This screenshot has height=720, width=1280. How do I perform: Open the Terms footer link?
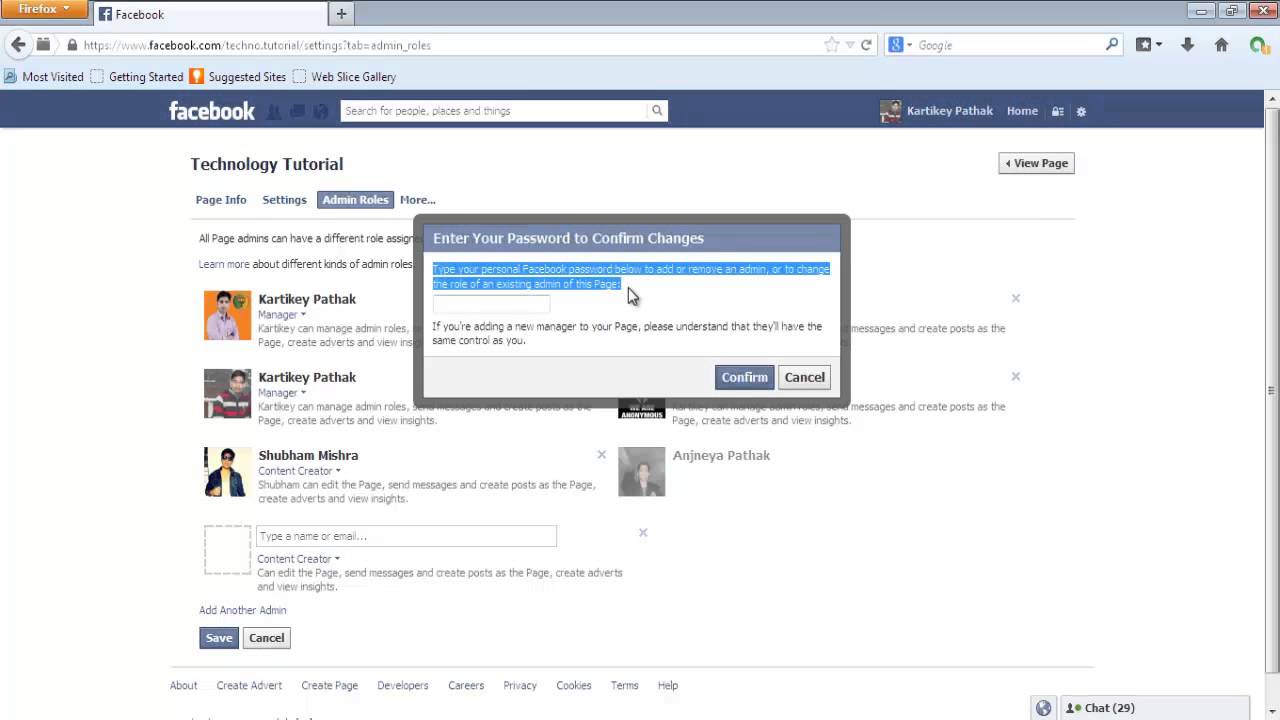[624, 685]
